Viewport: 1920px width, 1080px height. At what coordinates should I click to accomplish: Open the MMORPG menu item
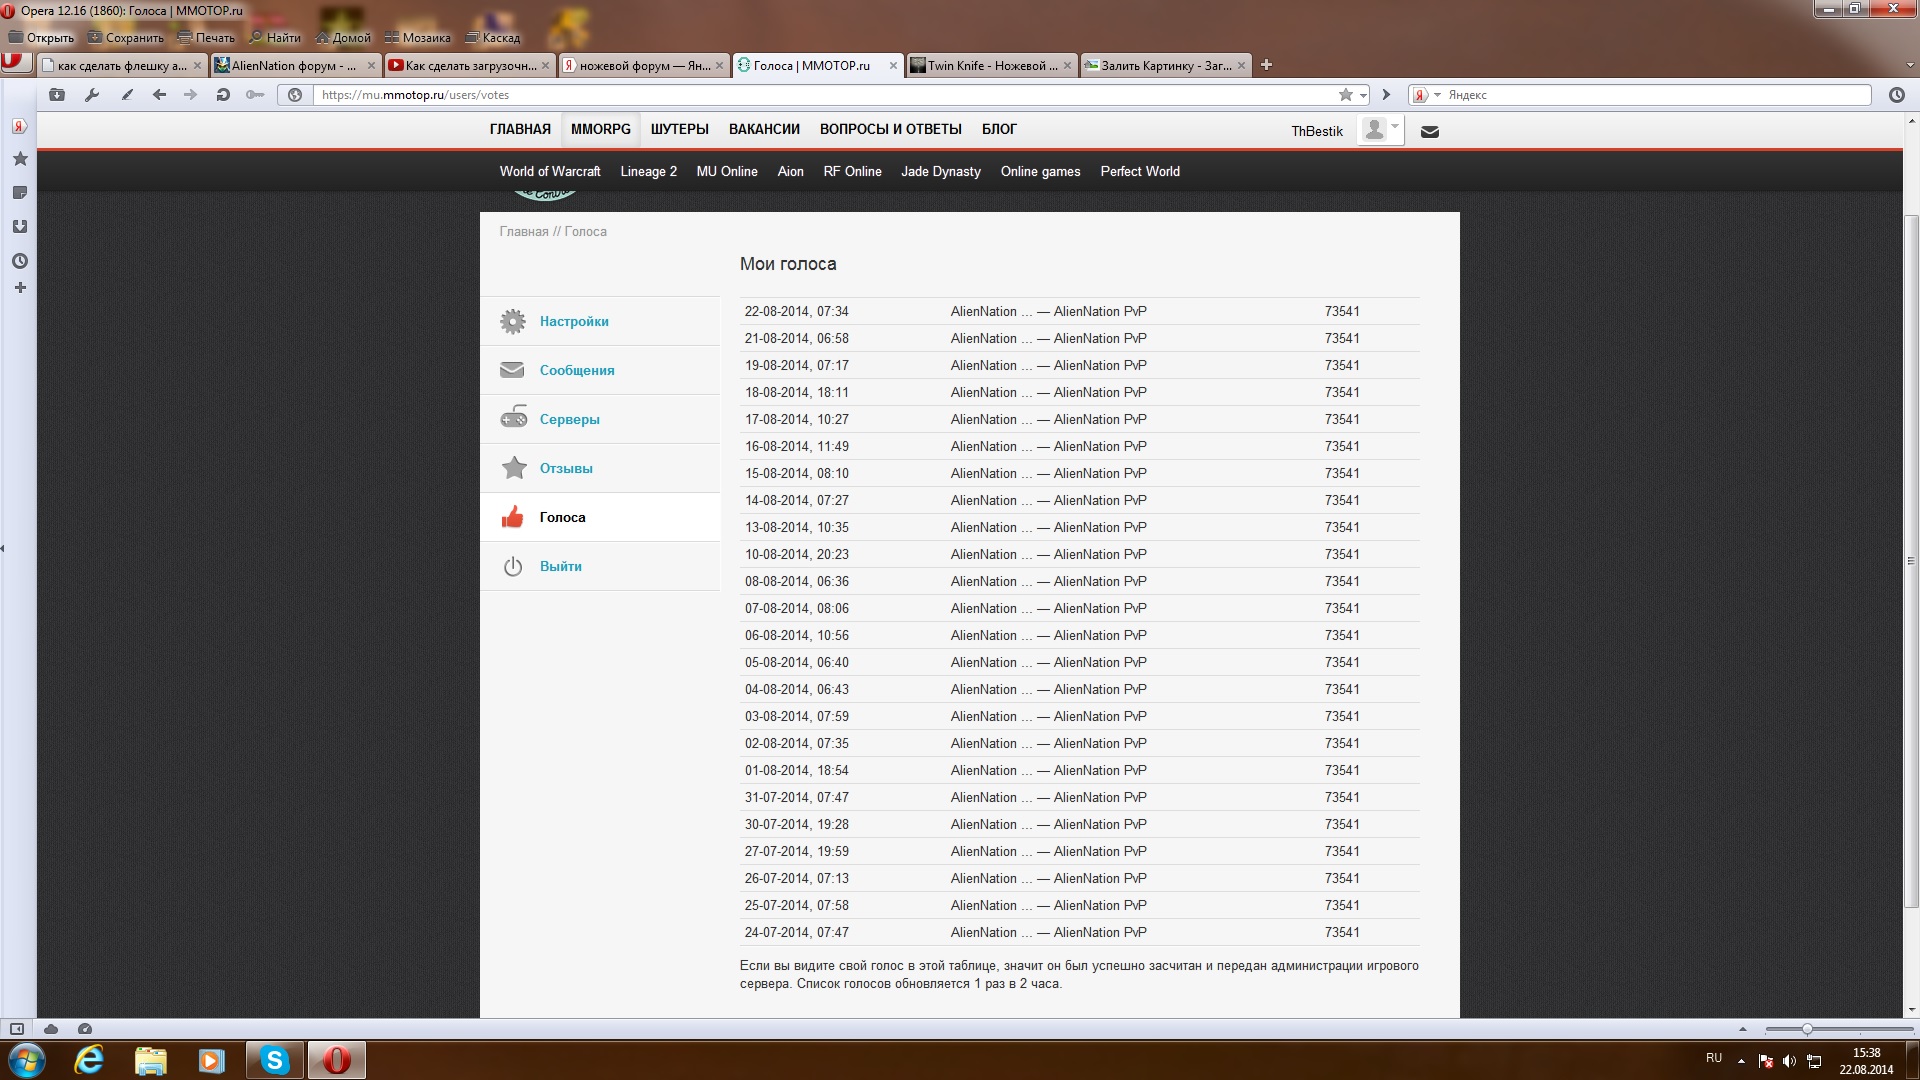(x=601, y=129)
